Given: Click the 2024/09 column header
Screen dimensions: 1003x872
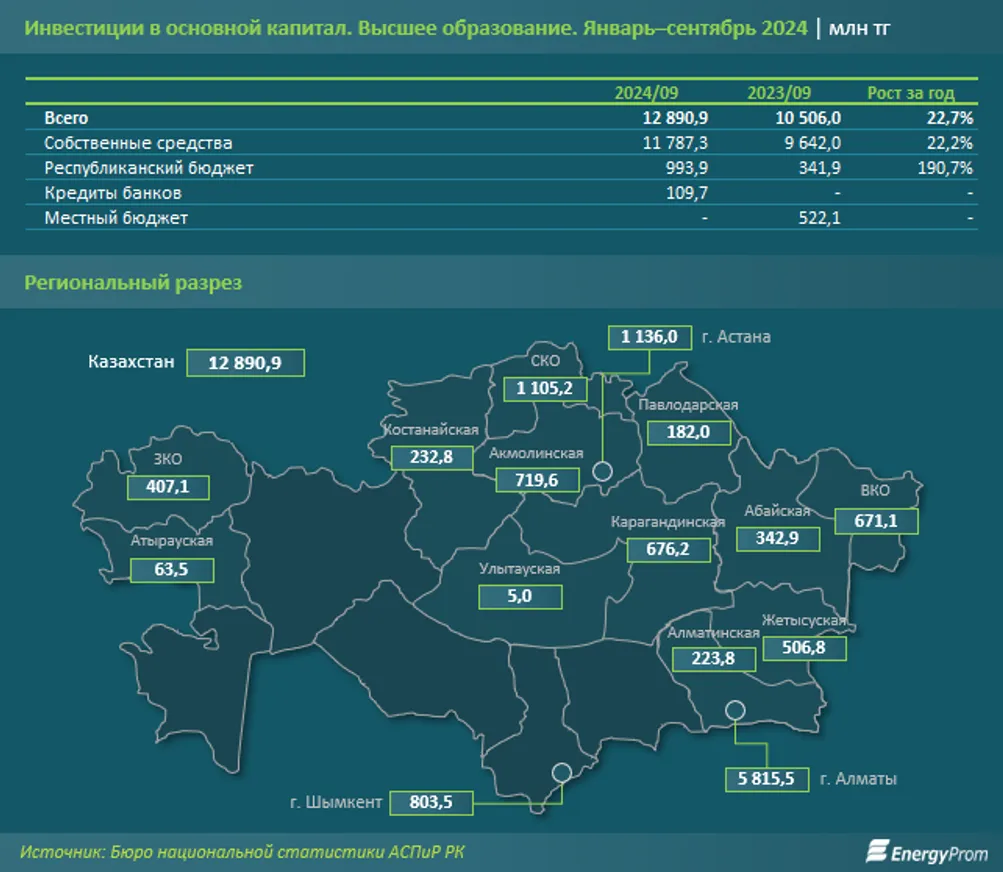Looking at the screenshot, I should coord(646,92).
